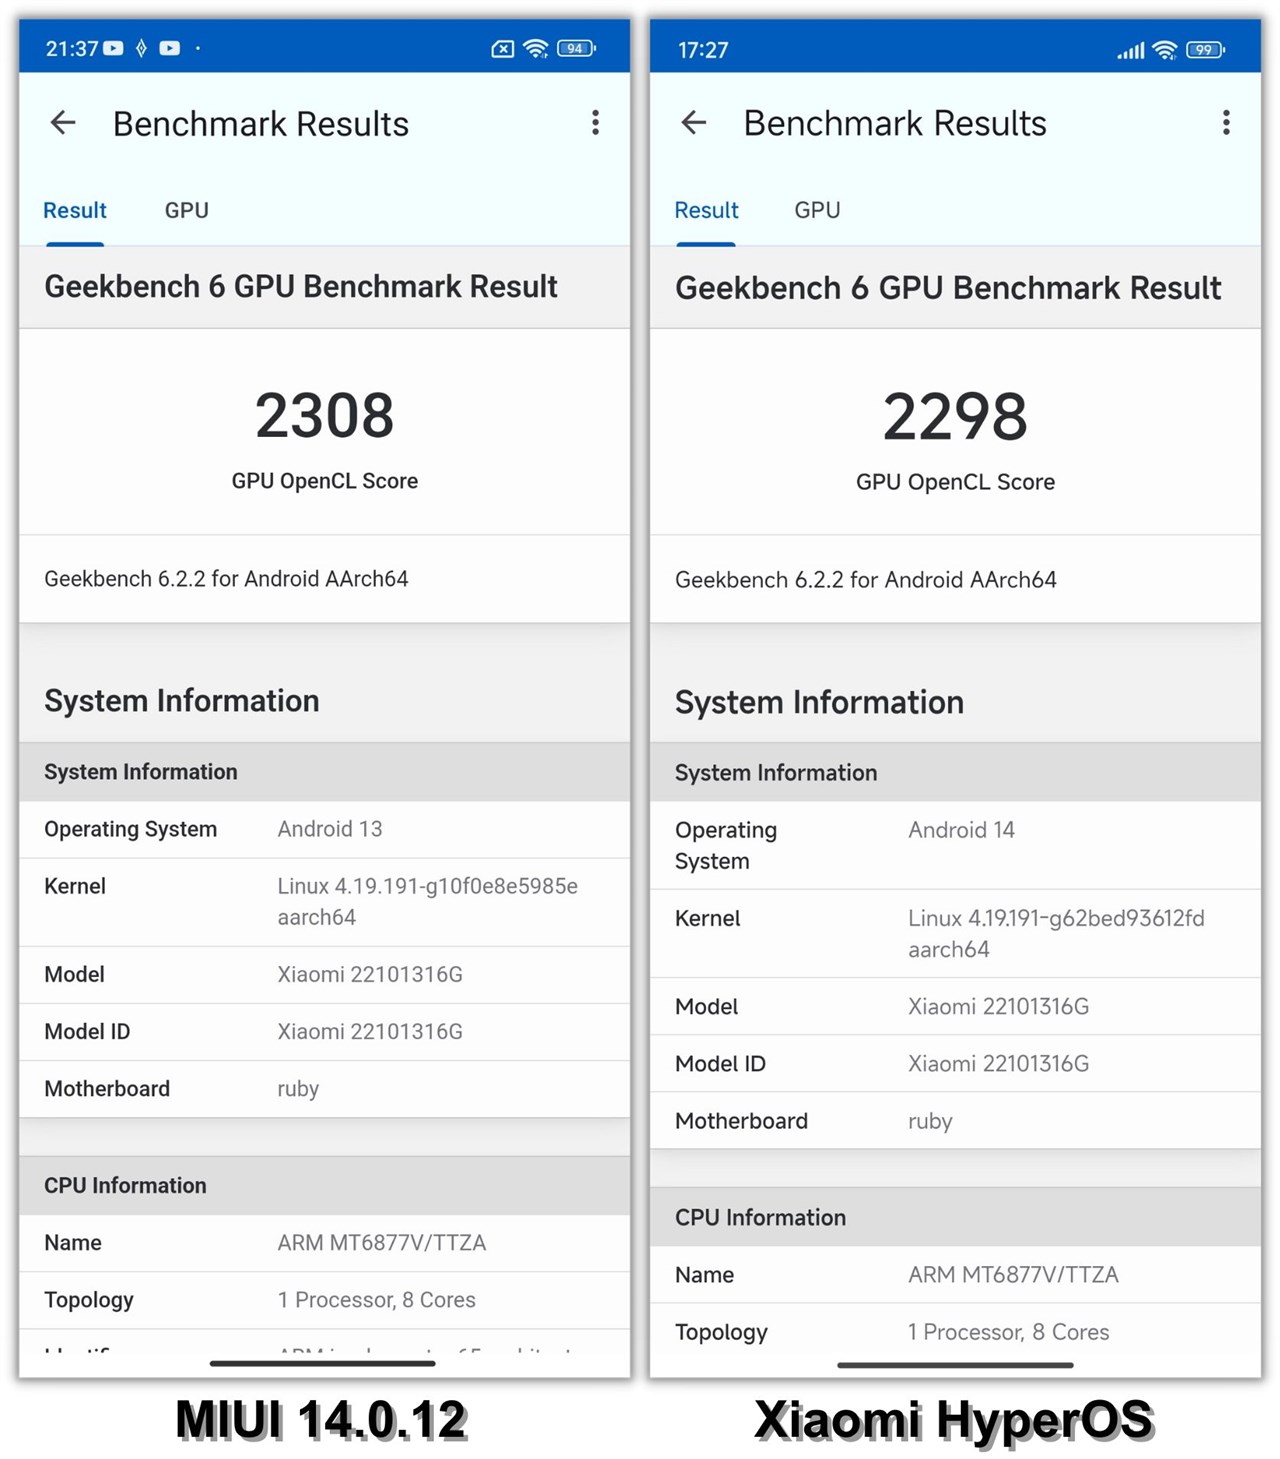Viewport: 1280px width, 1459px height.
Task: Tap the battery indicator showing 94 on MIUI
Action: (x=574, y=47)
